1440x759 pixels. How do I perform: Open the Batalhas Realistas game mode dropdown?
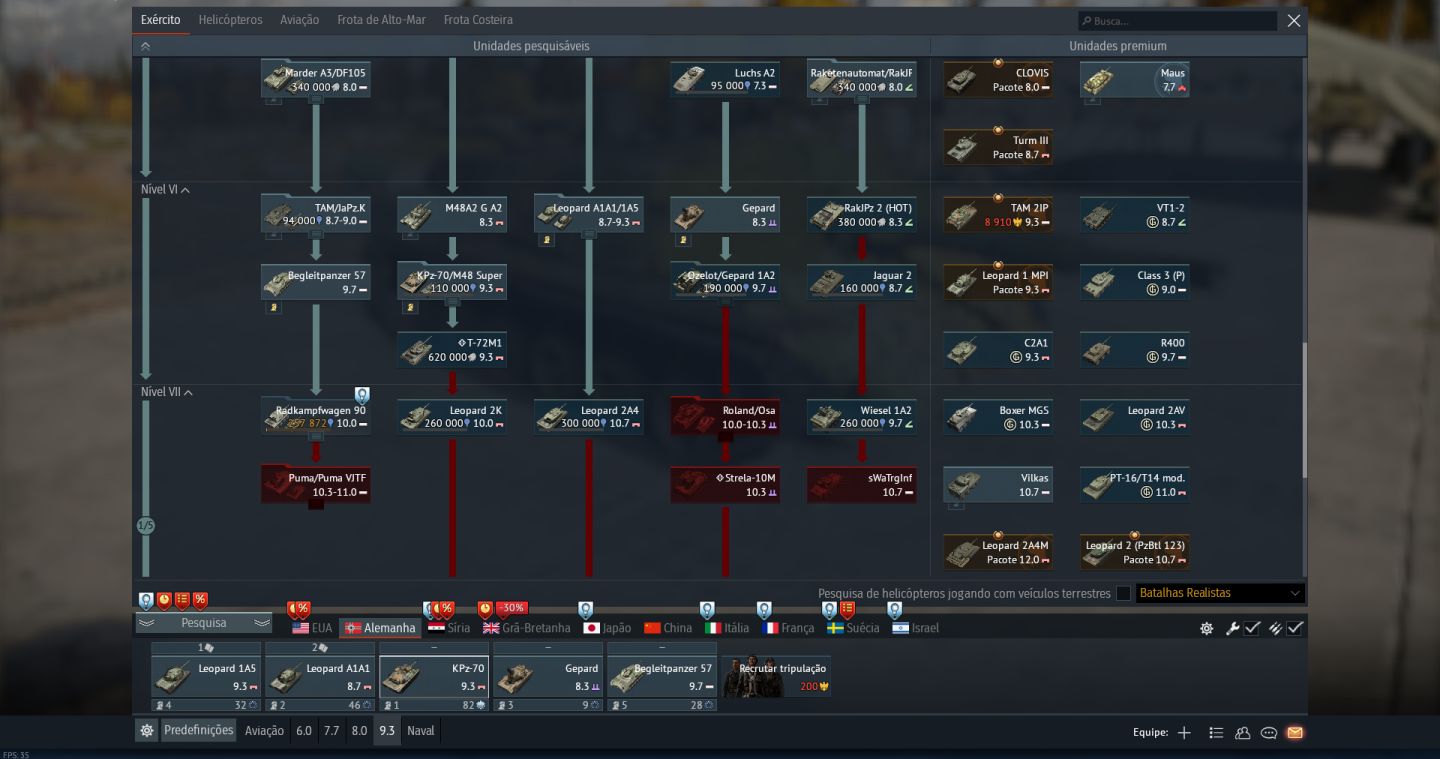1220,593
